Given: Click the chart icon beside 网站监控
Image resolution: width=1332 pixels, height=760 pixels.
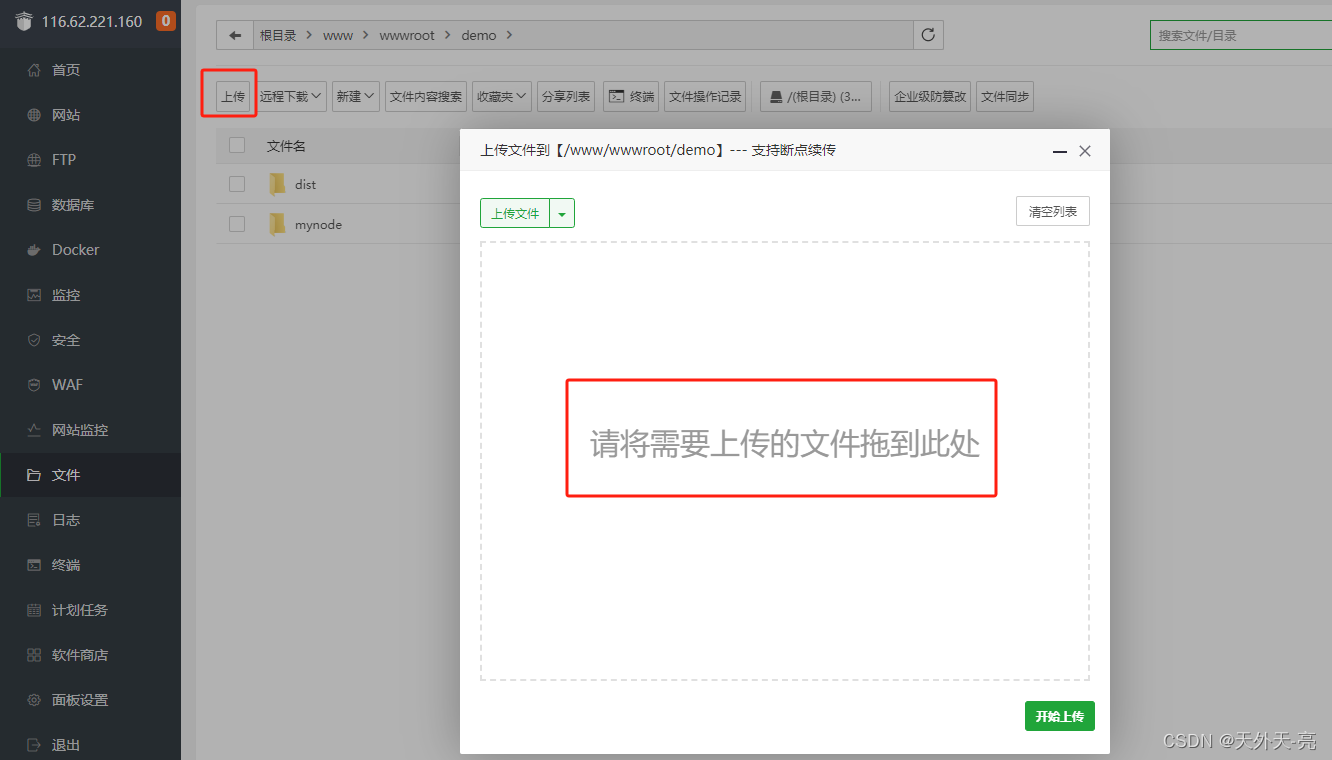Looking at the screenshot, I should (x=34, y=430).
